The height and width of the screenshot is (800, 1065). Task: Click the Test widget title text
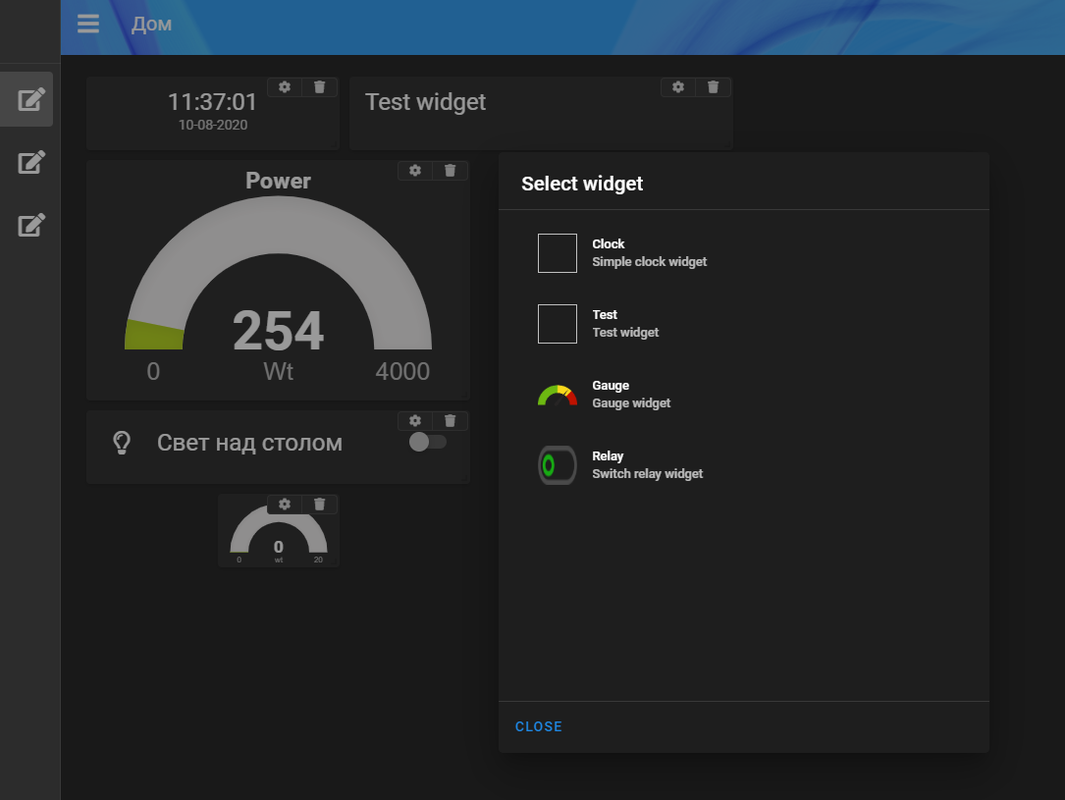click(425, 102)
